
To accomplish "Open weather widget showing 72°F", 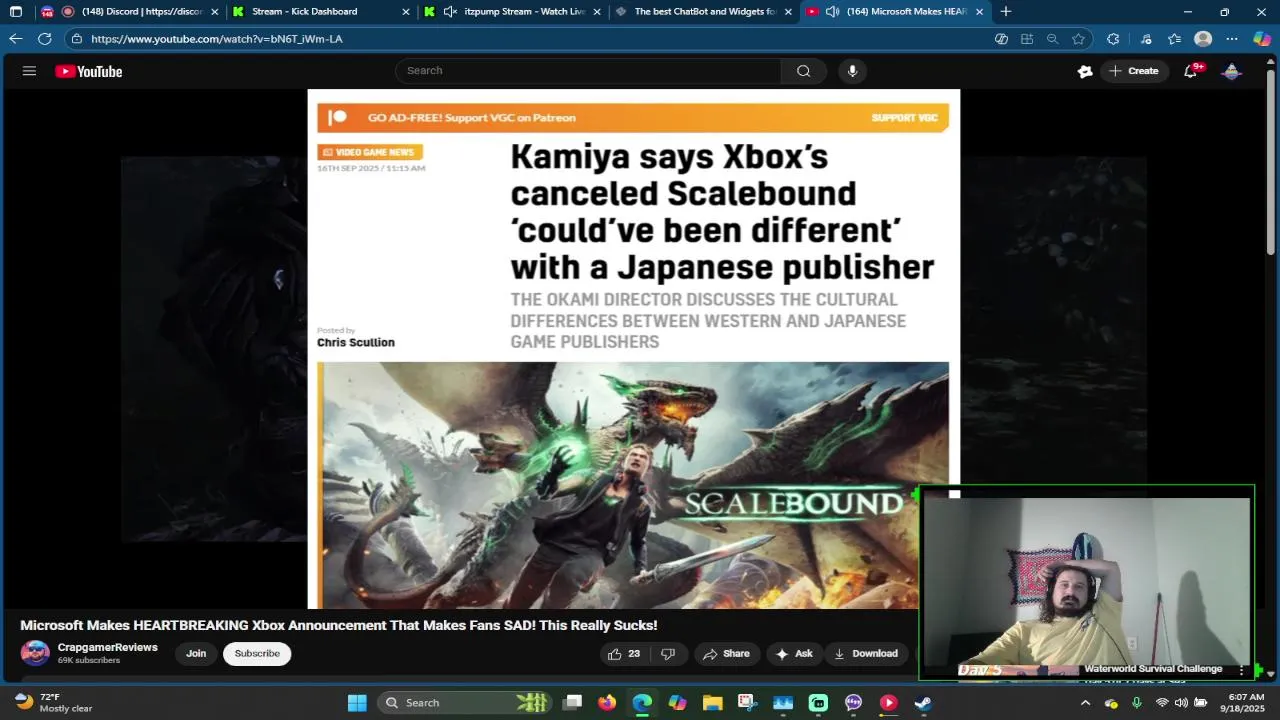I will 54,703.
